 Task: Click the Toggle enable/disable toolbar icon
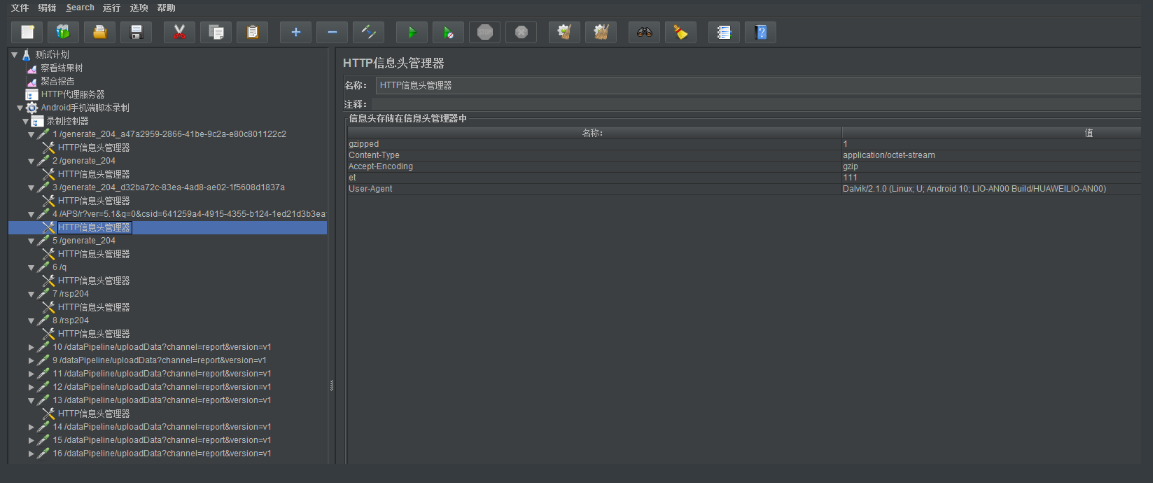[368, 32]
